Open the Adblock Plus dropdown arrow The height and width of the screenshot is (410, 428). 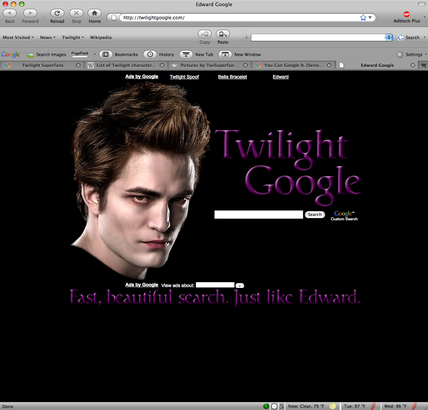tap(424, 17)
